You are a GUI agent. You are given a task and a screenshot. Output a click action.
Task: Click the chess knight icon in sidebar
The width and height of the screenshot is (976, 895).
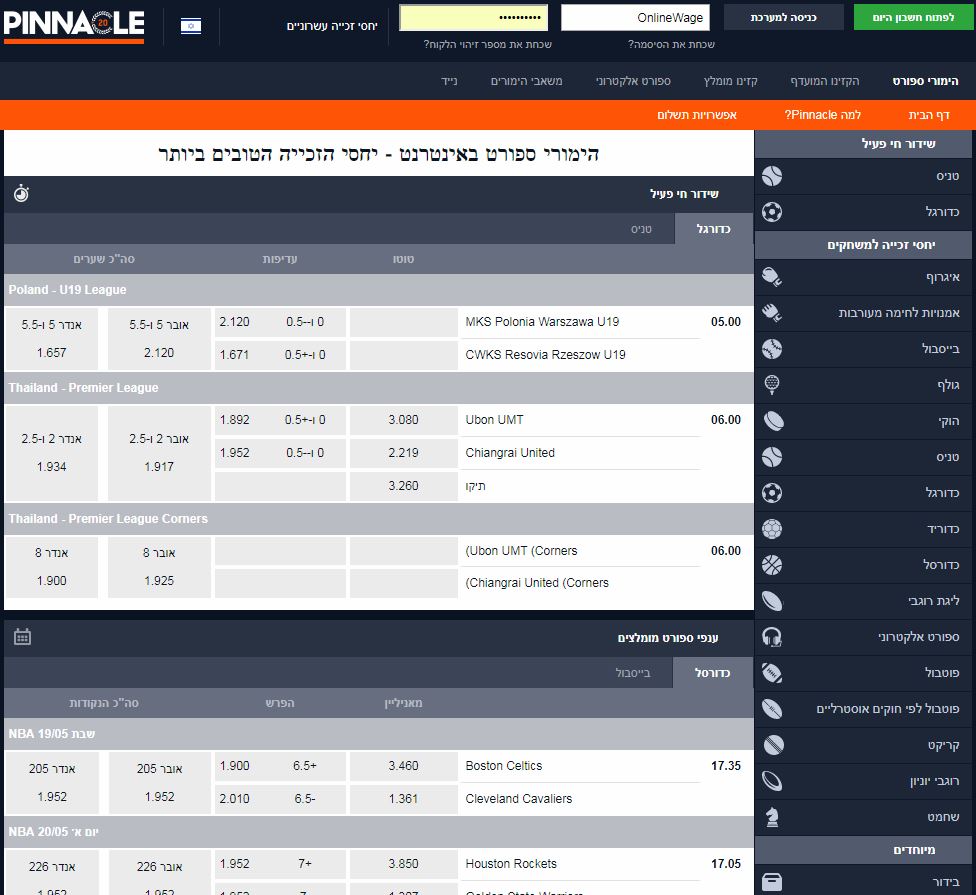pos(771,817)
